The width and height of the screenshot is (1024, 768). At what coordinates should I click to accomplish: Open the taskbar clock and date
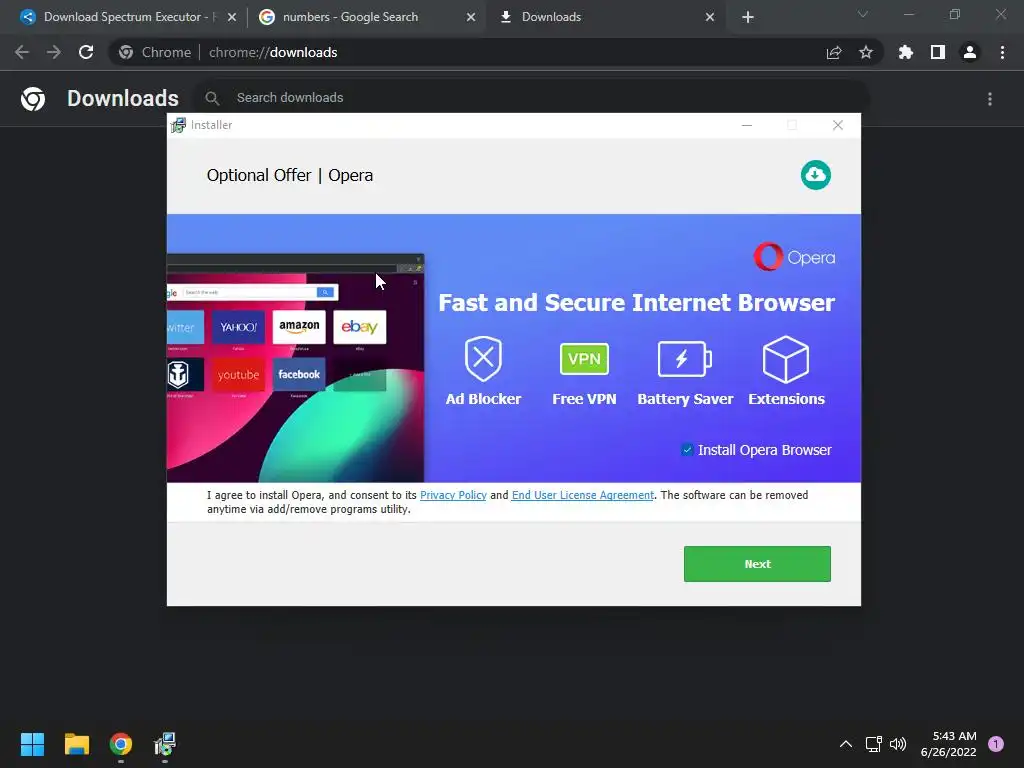(949, 744)
